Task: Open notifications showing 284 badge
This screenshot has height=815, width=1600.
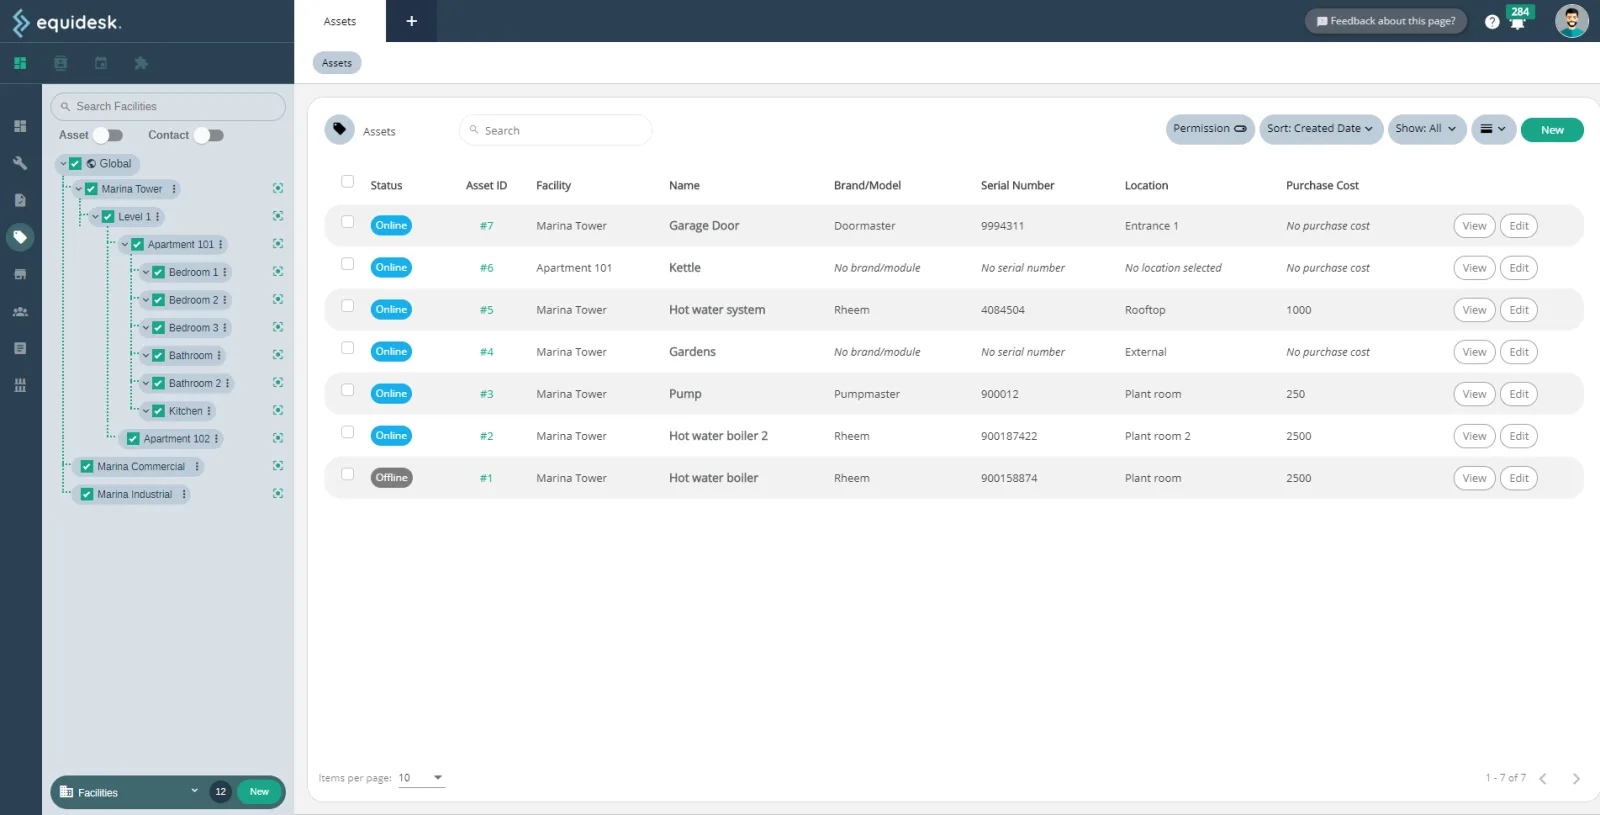Action: pos(1518,18)
